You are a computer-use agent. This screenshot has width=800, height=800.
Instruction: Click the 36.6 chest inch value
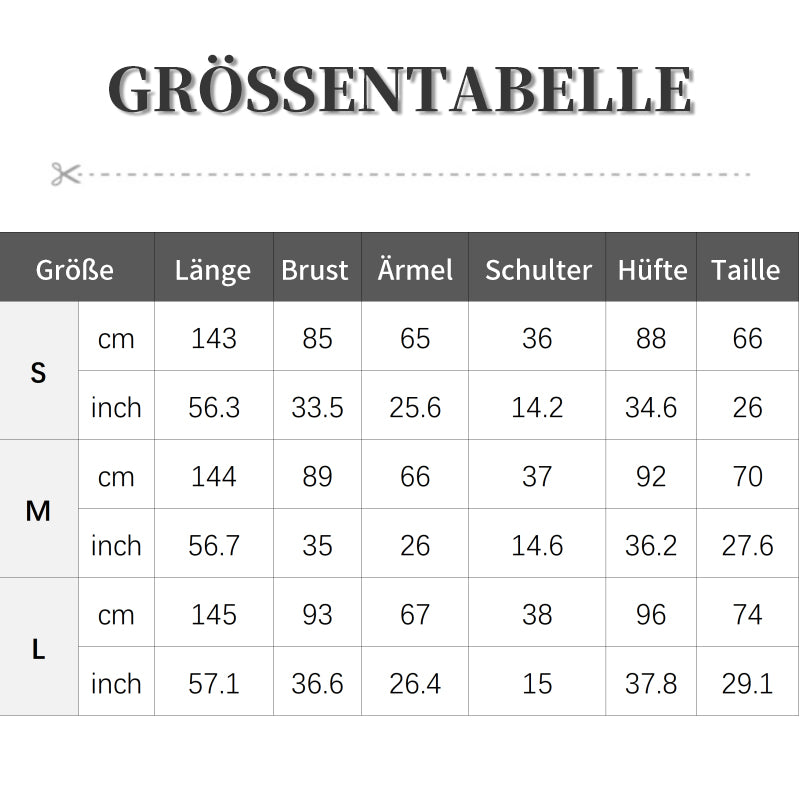pyautogui.click(x=317, y=683)
